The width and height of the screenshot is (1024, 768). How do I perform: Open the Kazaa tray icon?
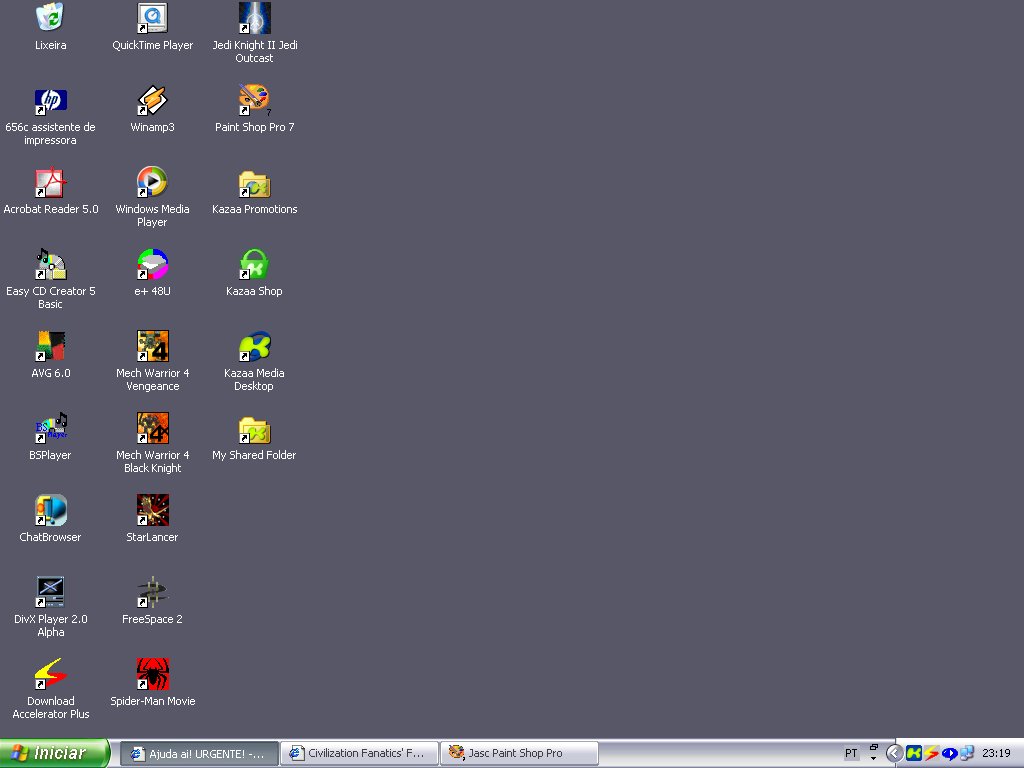pyautogui.click(x=914, y=754)
